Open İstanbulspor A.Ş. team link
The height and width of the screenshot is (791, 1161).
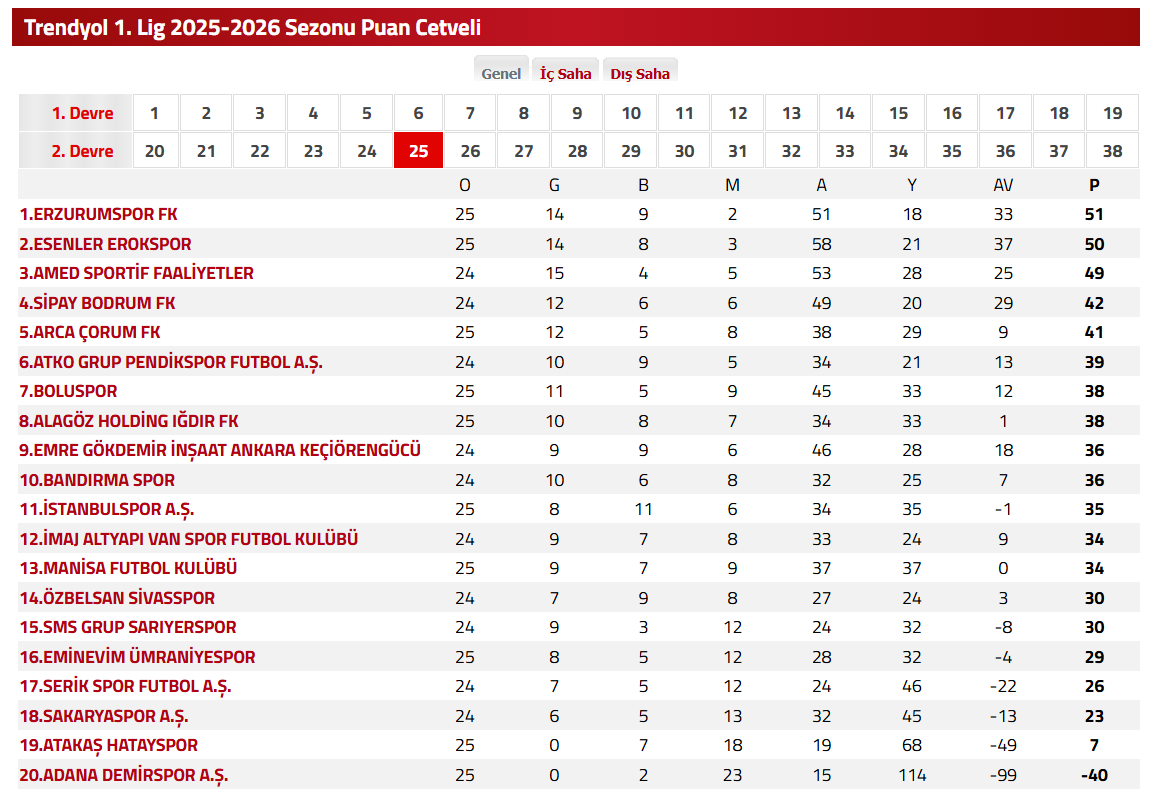[107, 509]
